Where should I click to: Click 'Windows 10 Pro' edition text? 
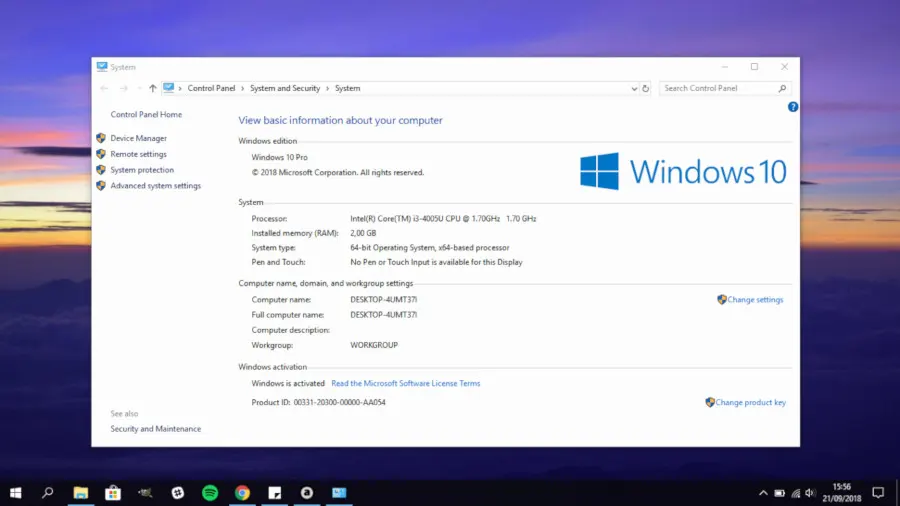tap(280, 157)
